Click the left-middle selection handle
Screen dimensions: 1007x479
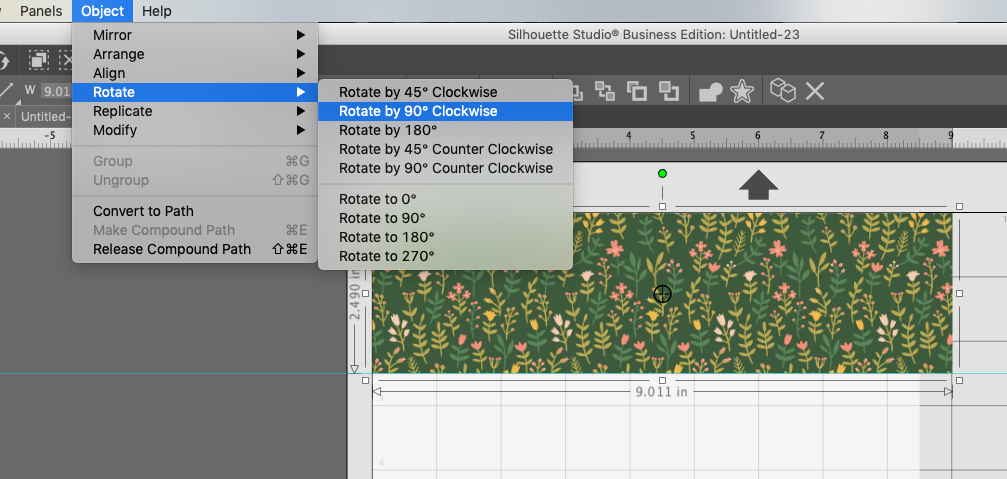click(365, 293)
